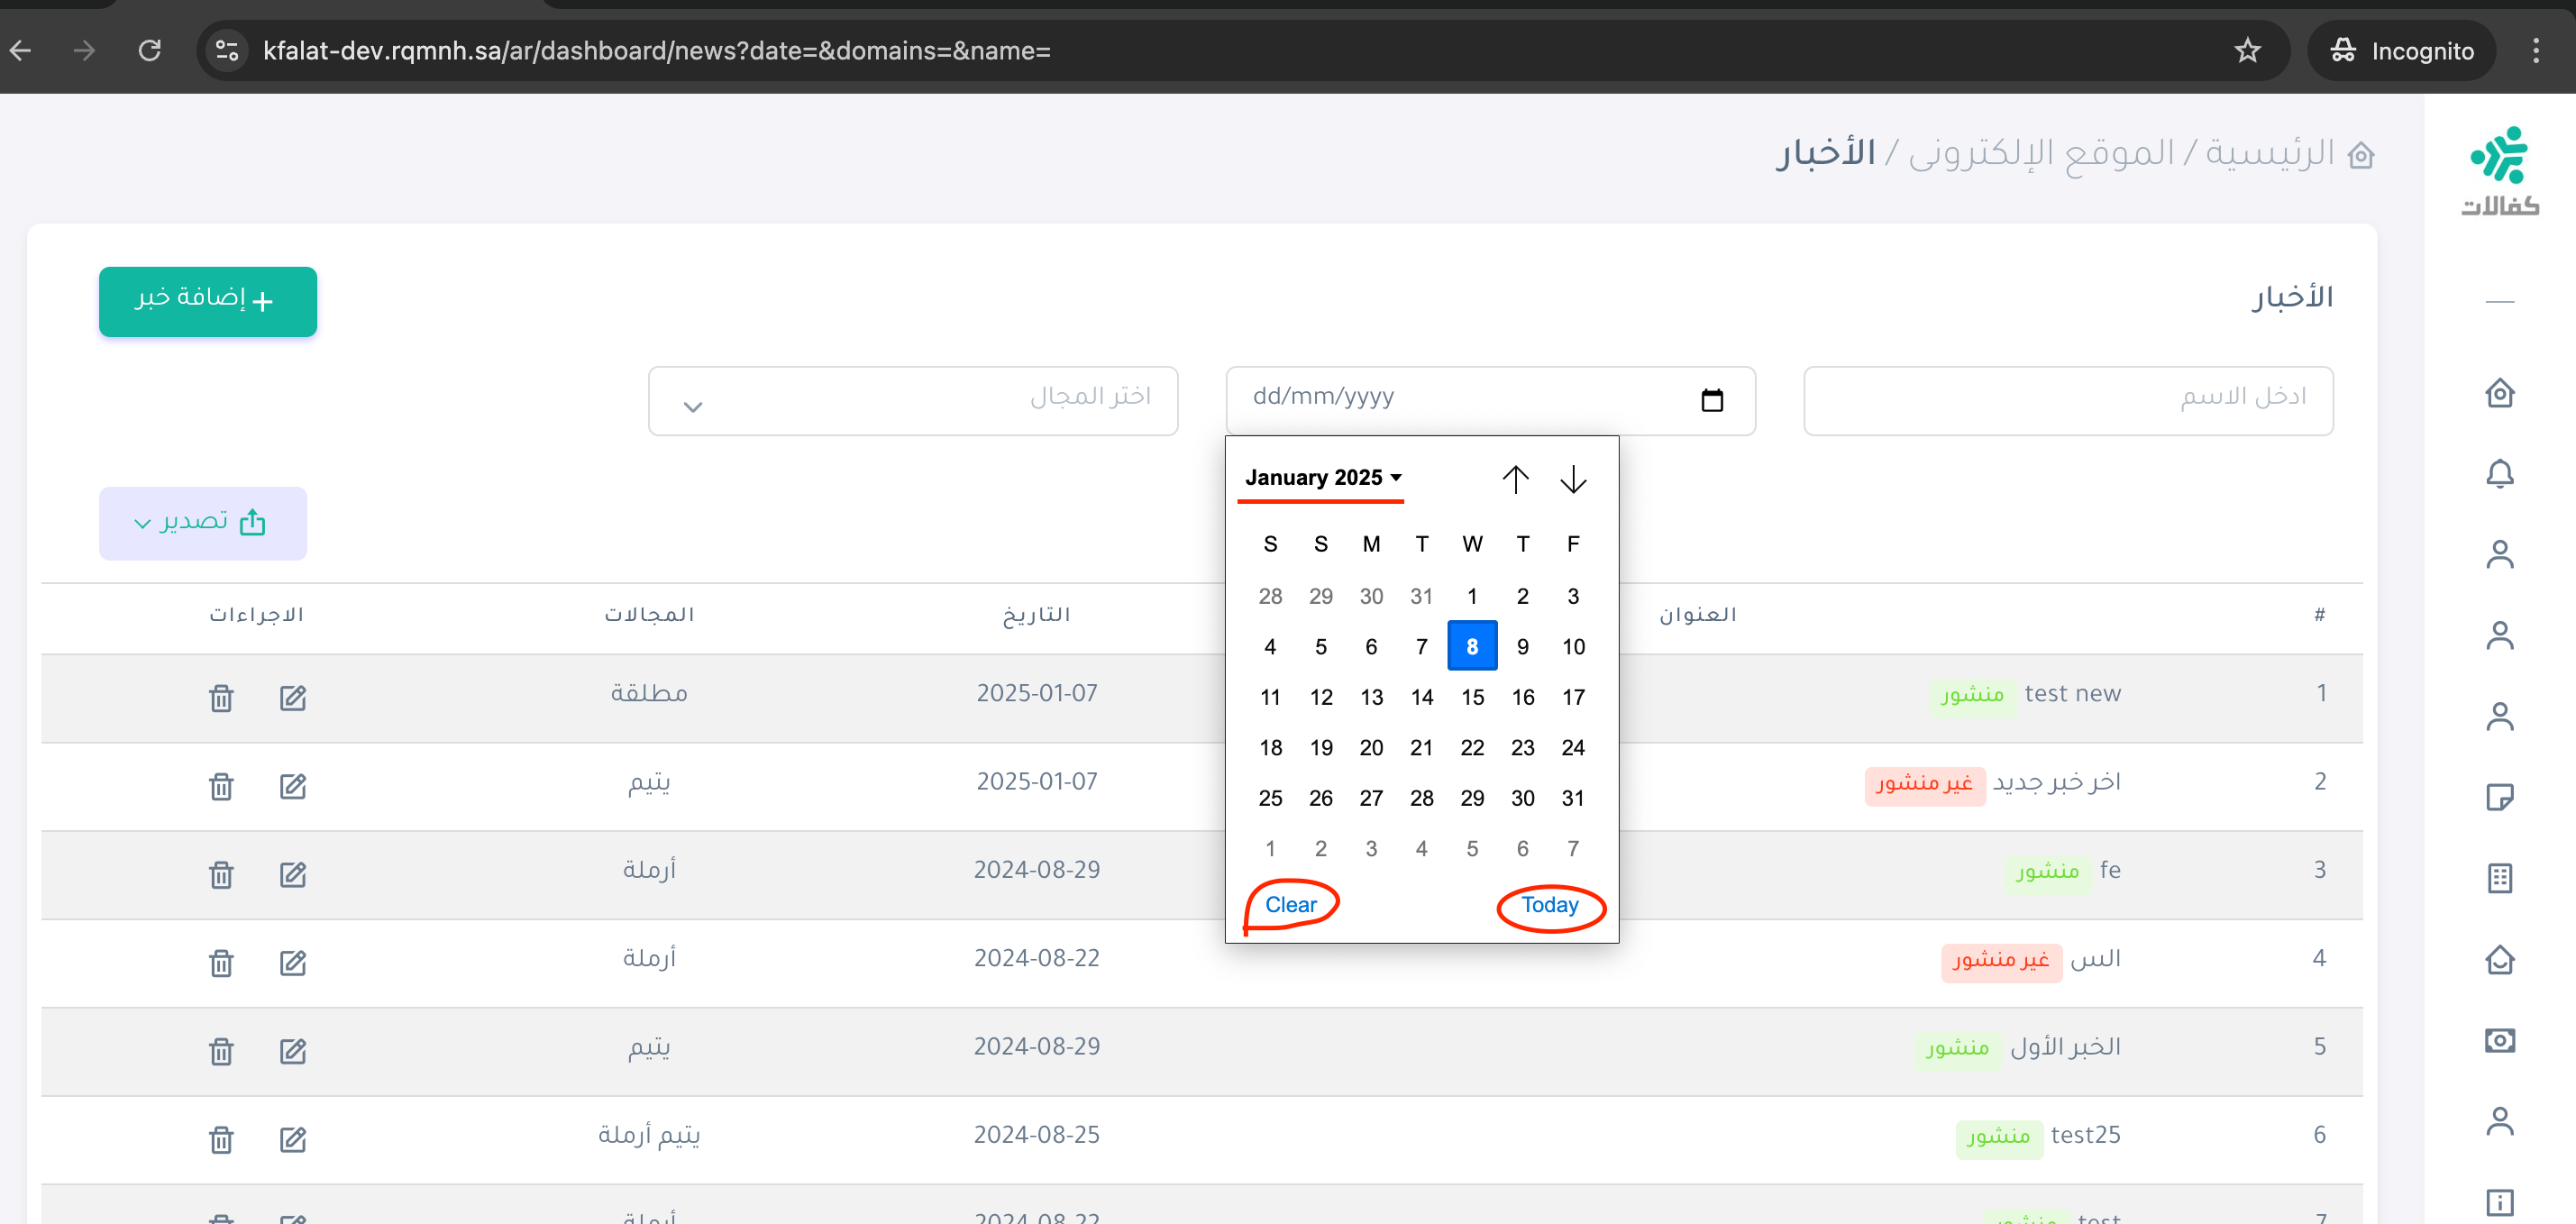
Task: Click edit icon for row with date 2024-08-25
Action: coord(292,1139)
